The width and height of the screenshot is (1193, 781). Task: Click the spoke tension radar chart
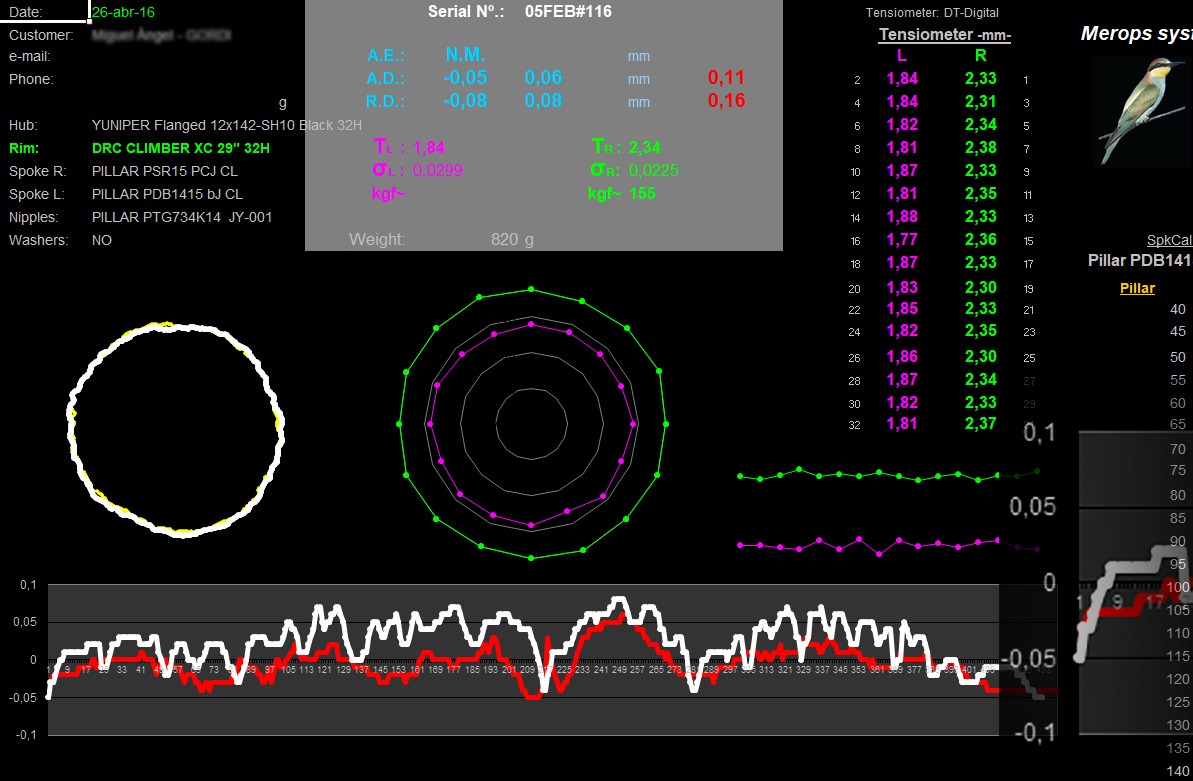click(532, 423)
